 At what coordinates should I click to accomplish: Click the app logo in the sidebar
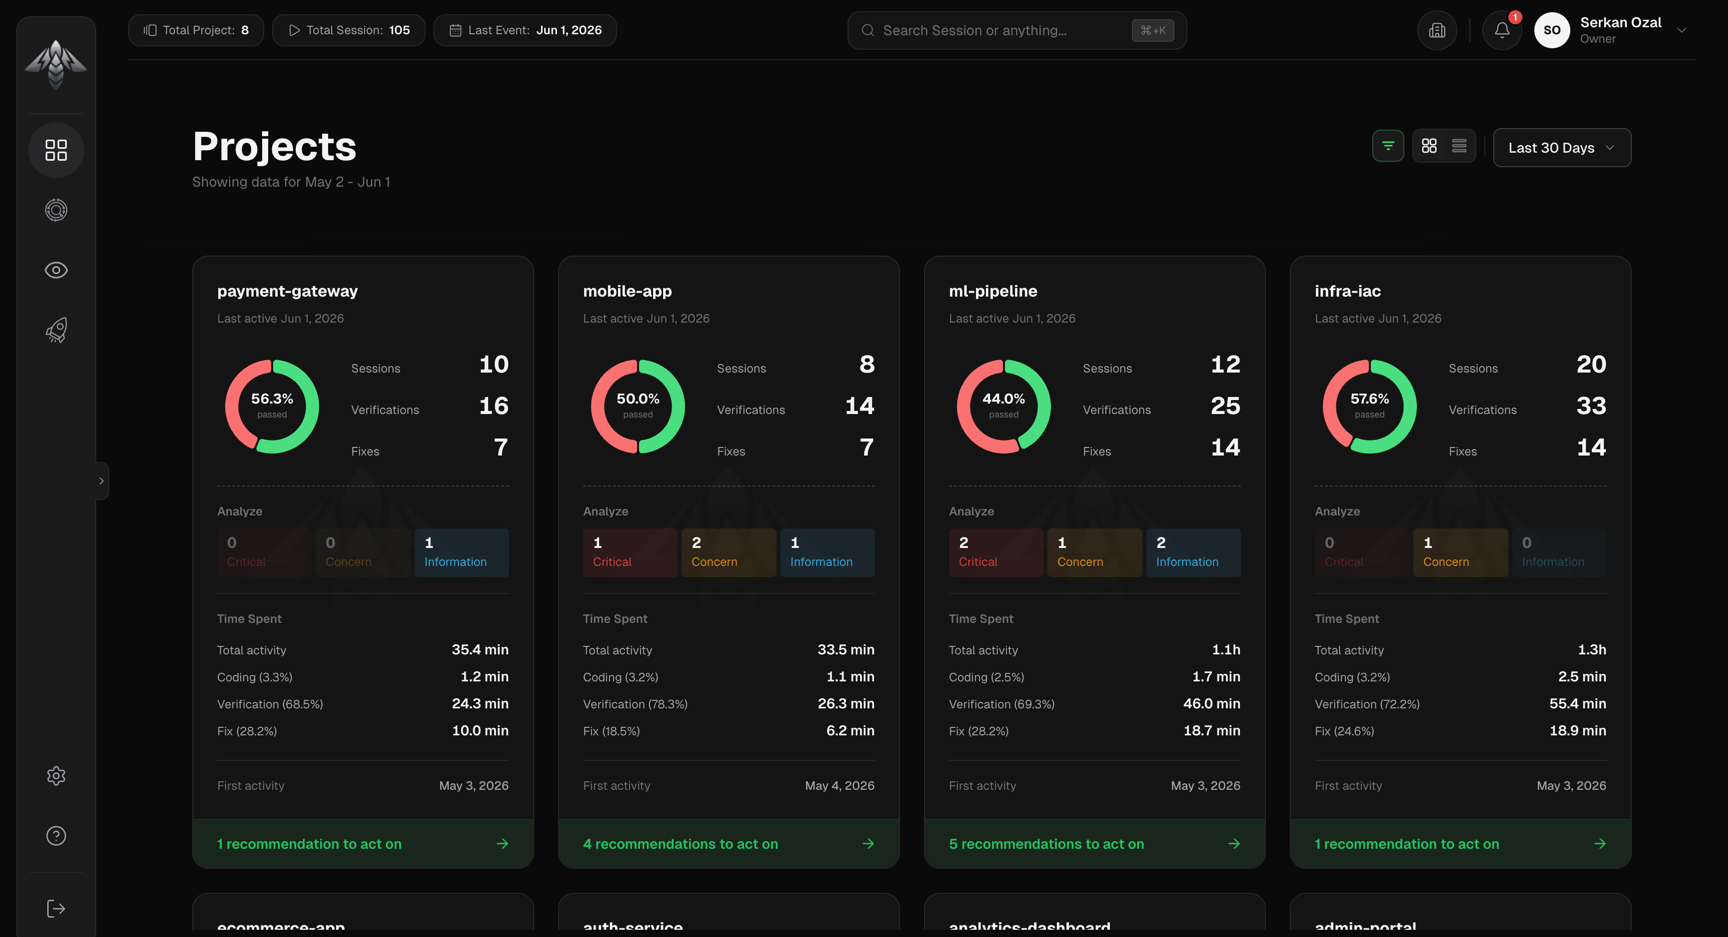pos(56,64)
